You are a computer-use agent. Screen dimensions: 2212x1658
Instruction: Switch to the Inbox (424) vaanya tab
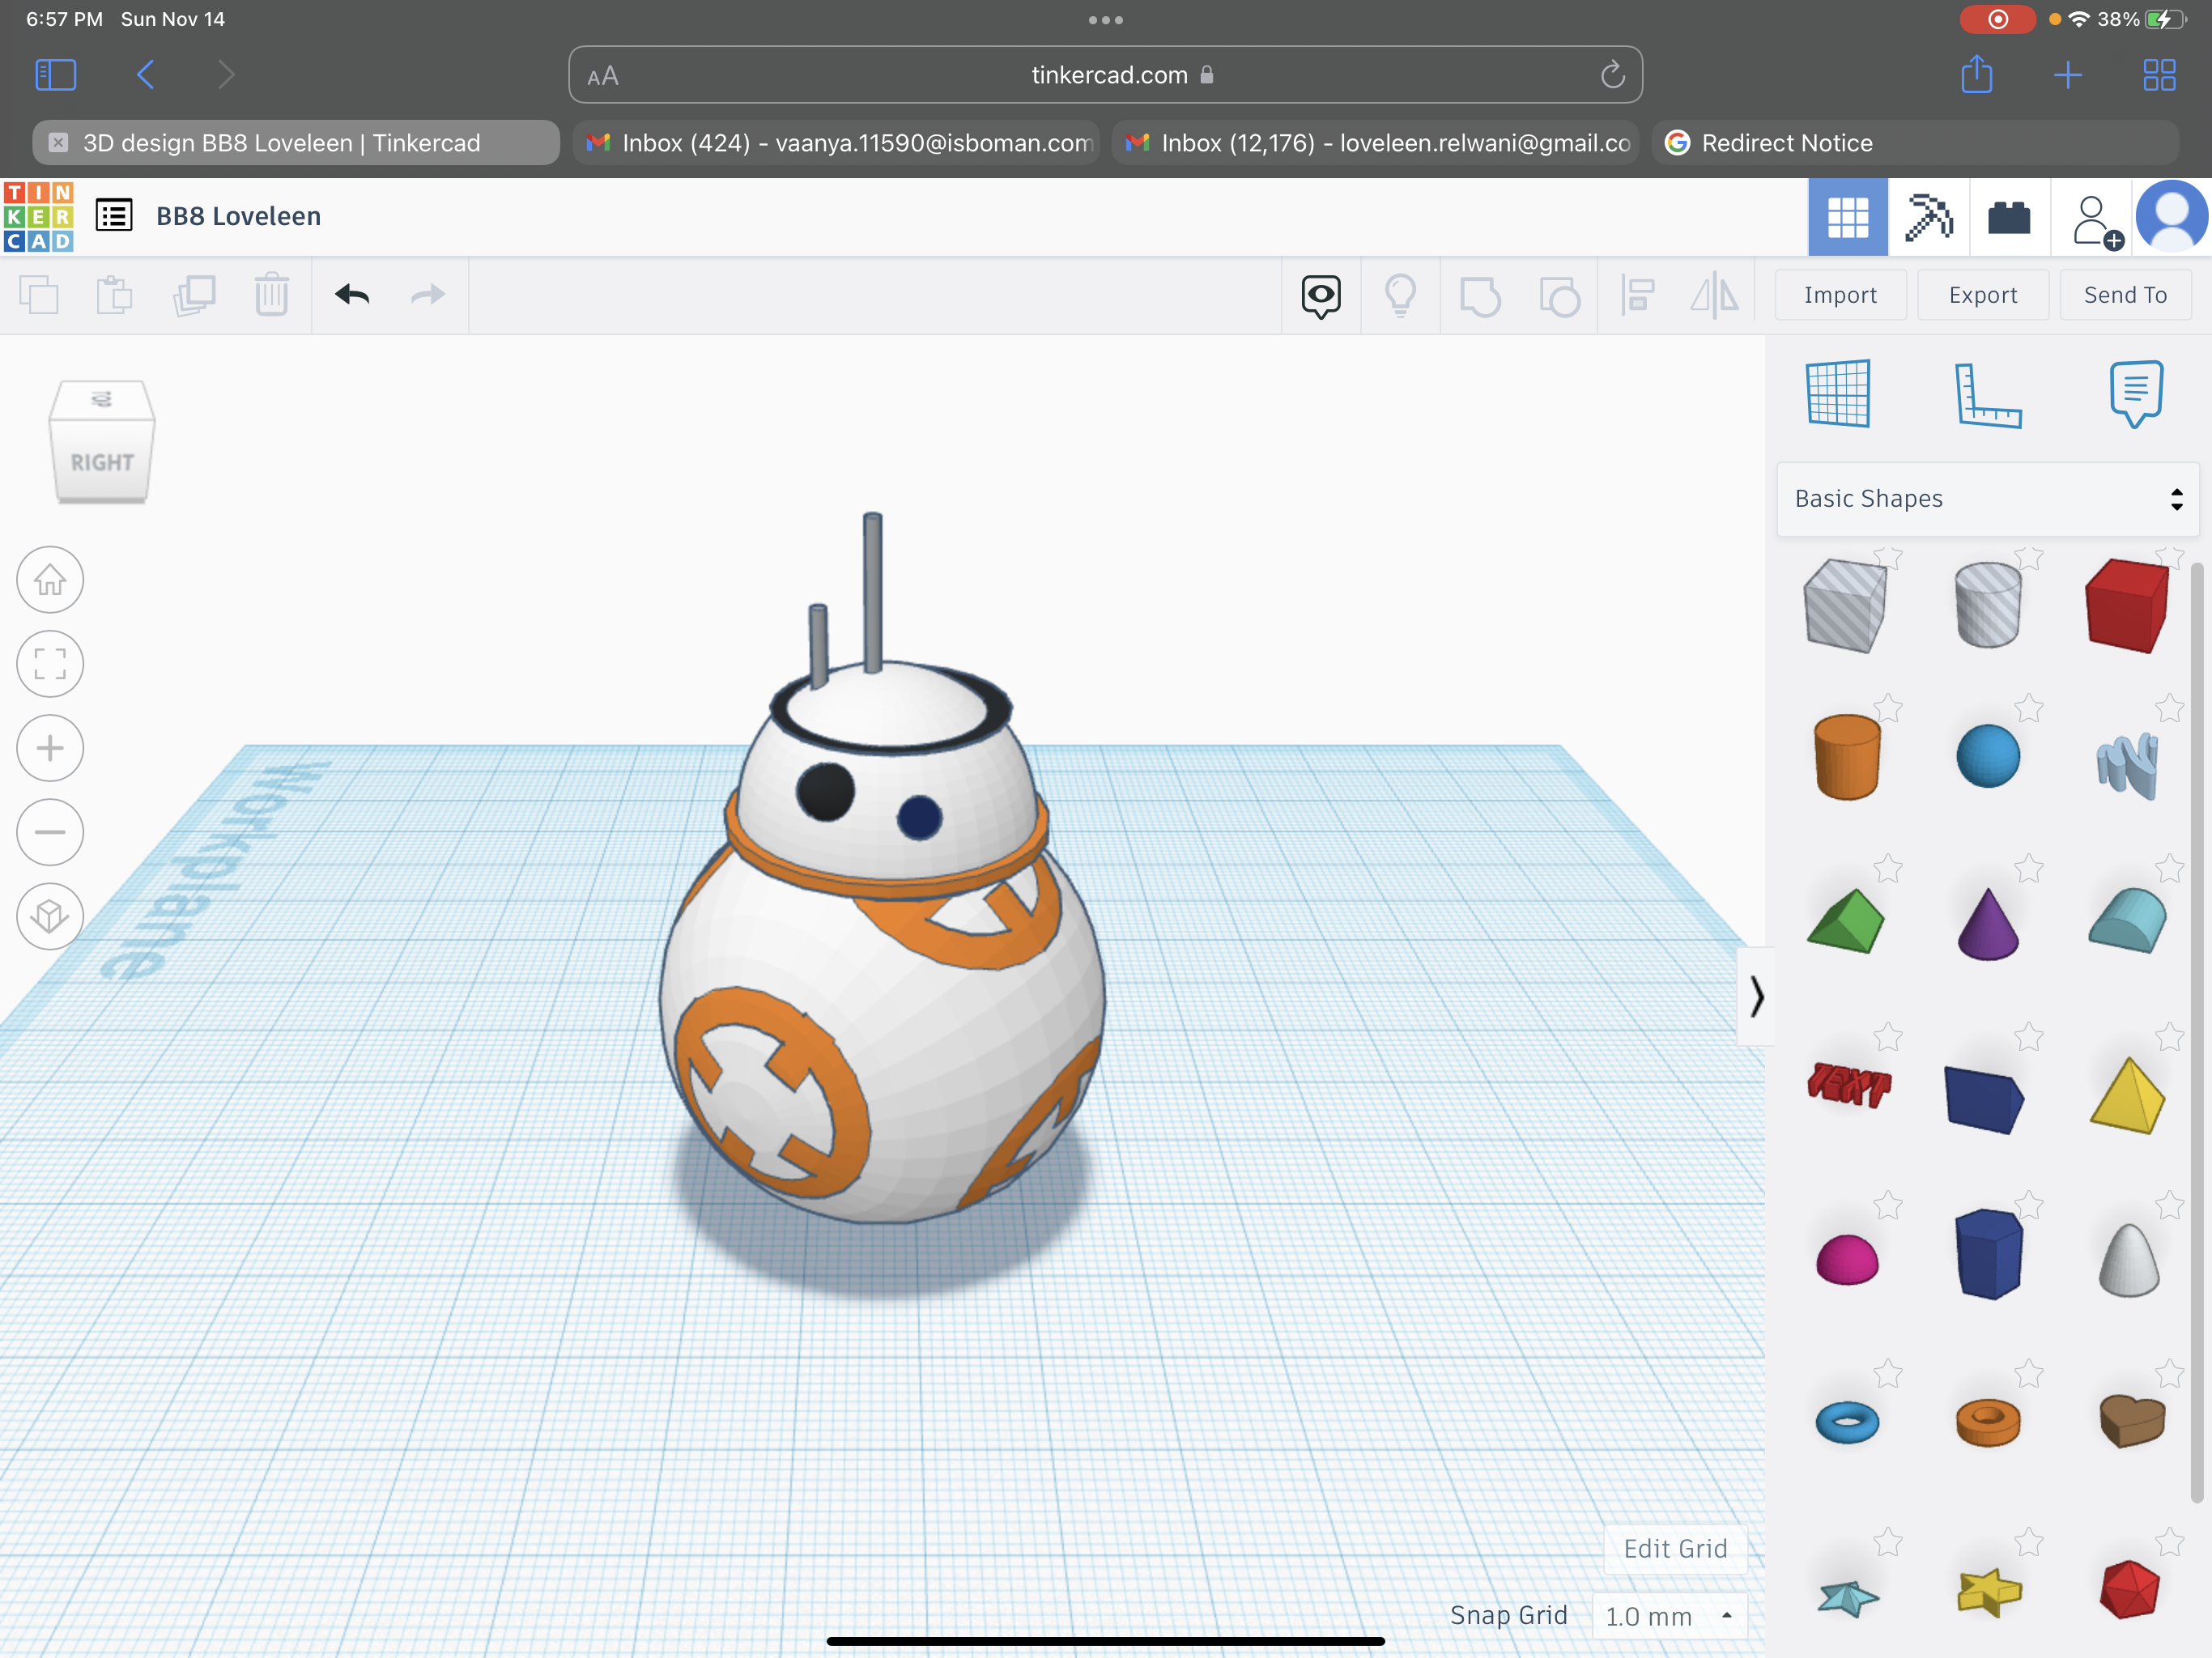836,143
